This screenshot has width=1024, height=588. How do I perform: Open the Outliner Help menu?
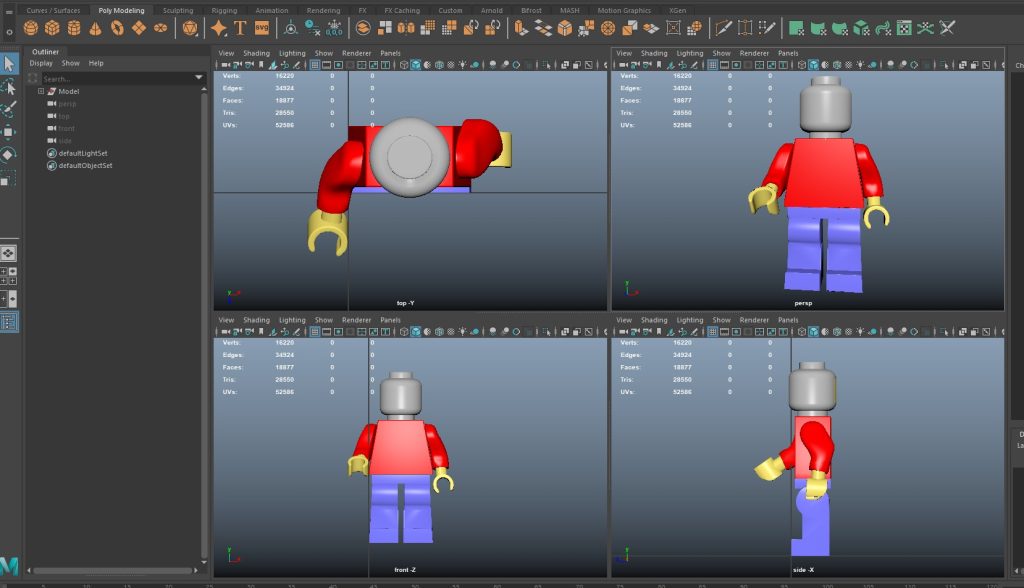pyautogui.click(x=96, y=63)
